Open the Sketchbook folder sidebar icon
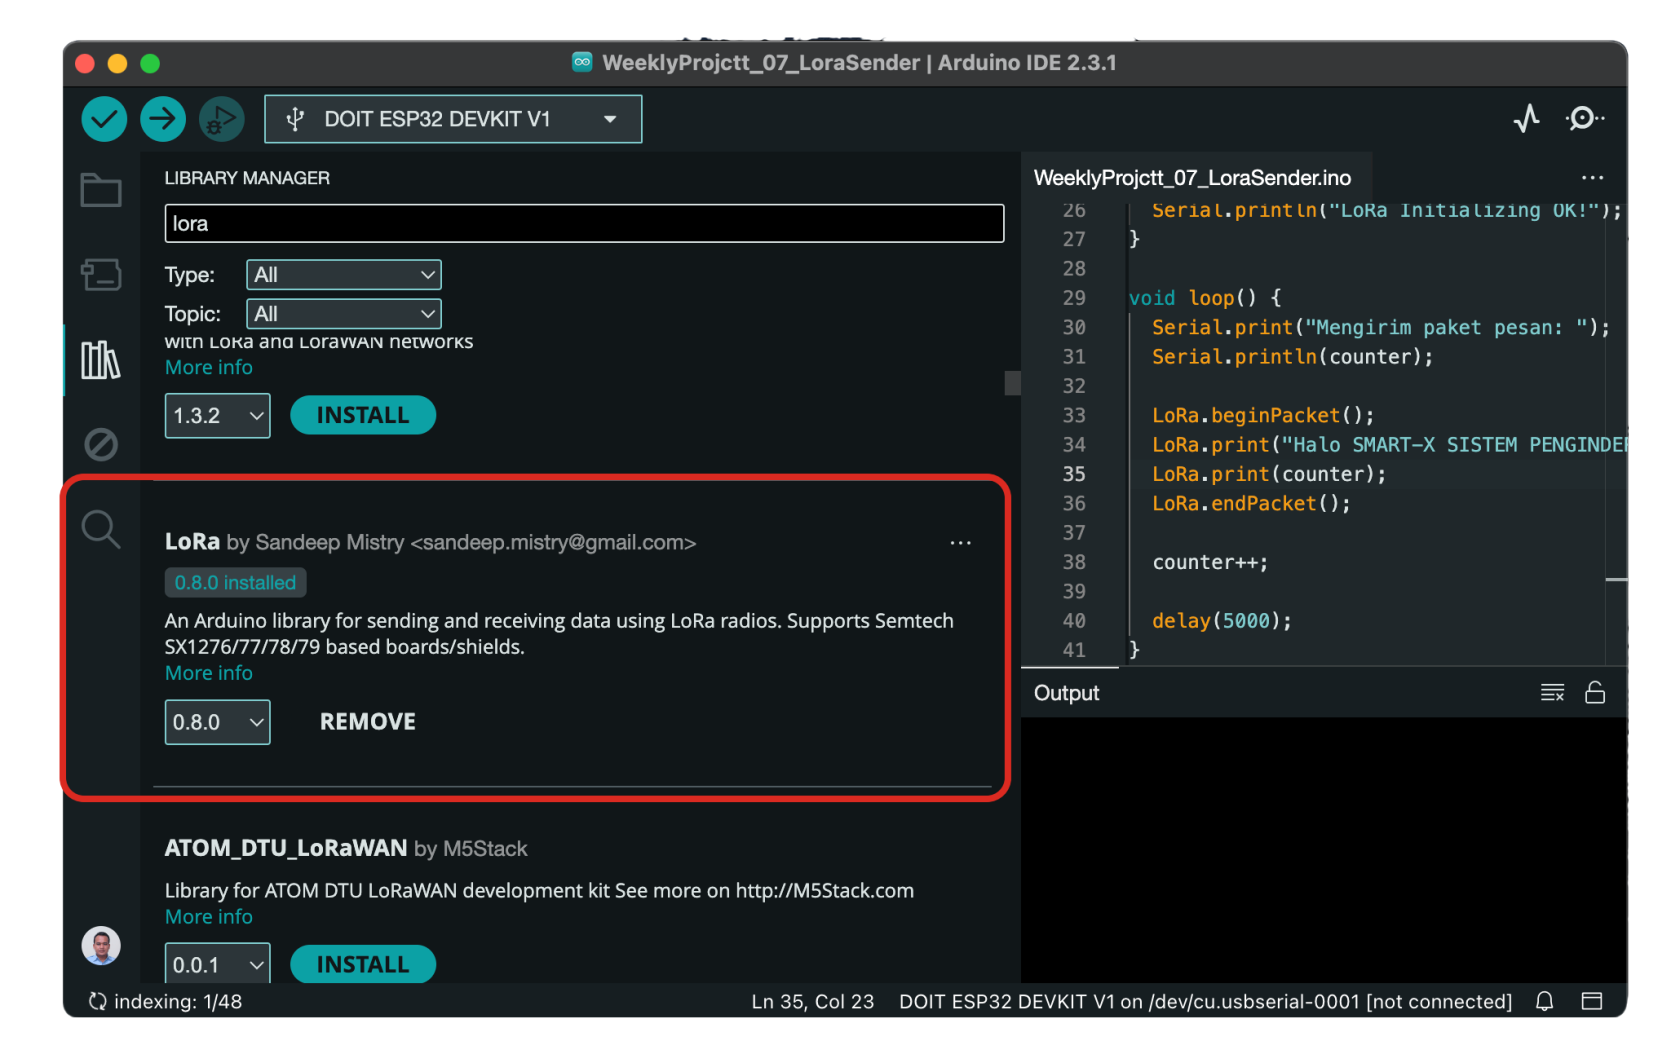1680x1063 pixels. click(x=101, y=190)
